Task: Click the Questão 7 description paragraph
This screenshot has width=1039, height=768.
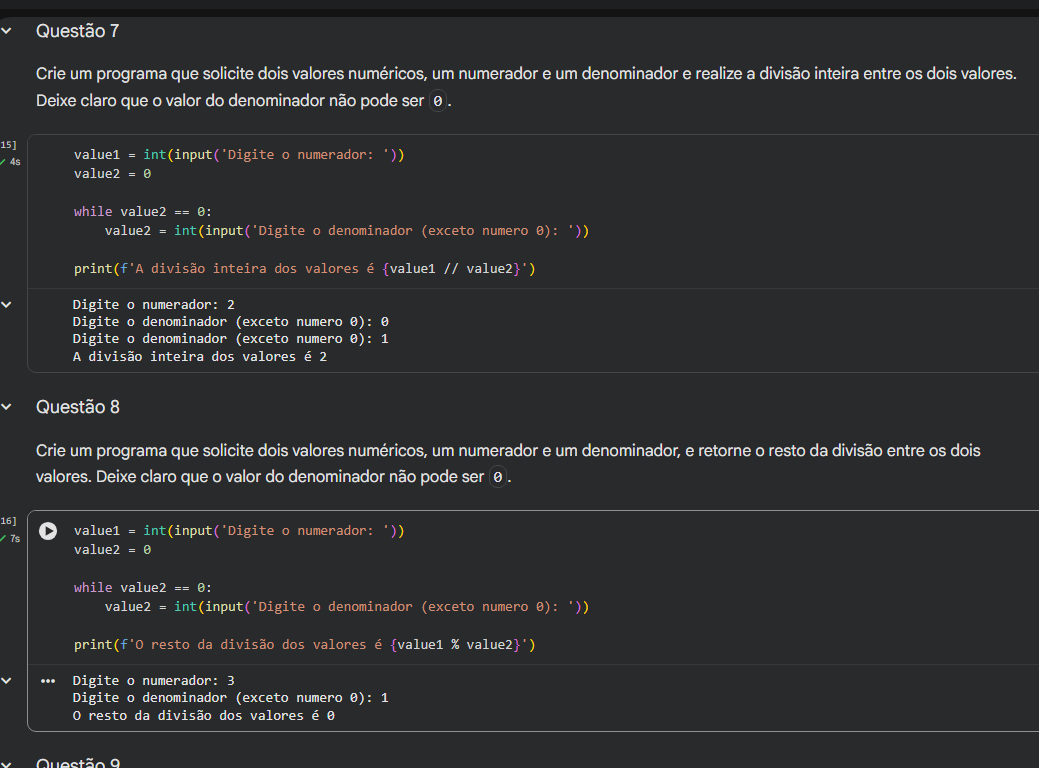Action: coord(525,87)
